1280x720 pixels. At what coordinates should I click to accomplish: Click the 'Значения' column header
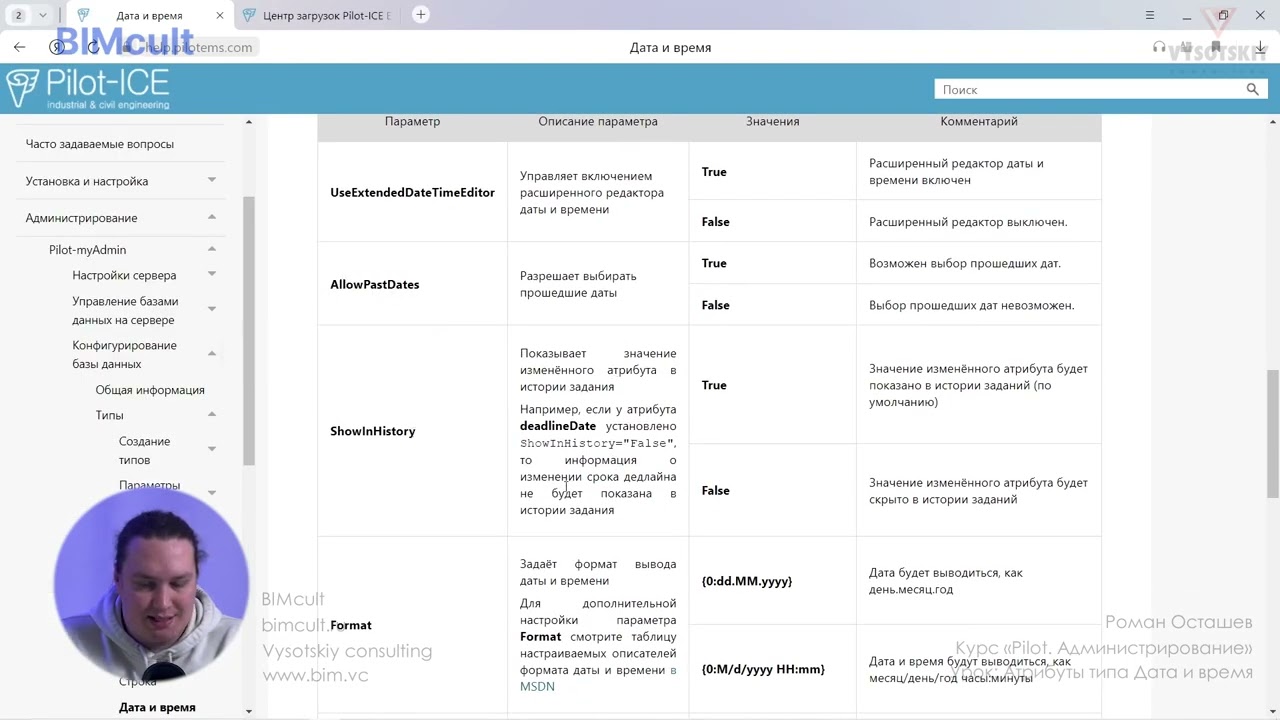(x=773, y=121)
